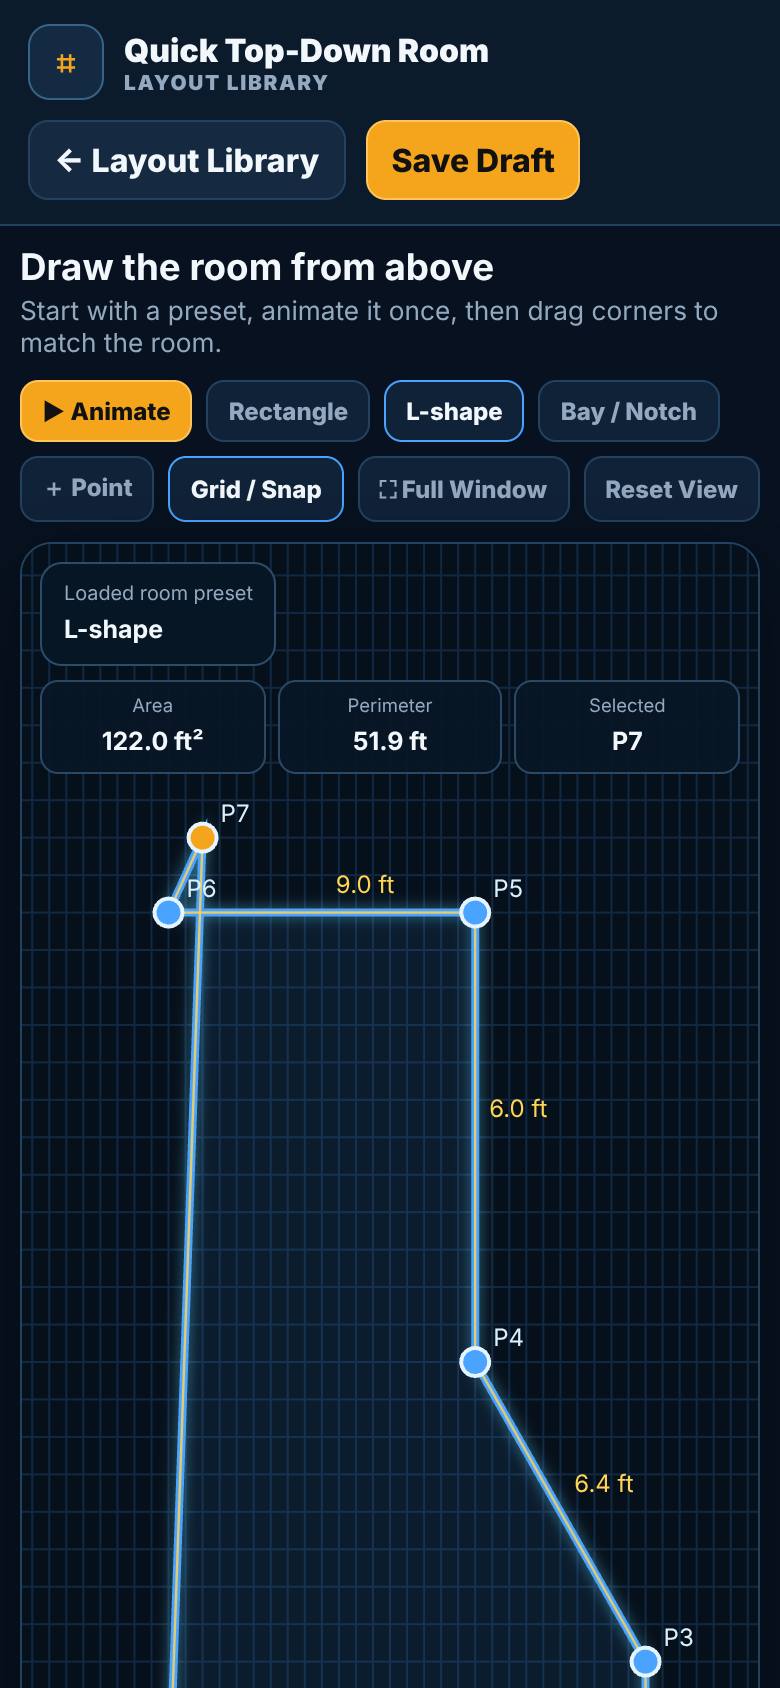Choose the Bay / Notch preset
This screenshot has width=780, height=1688.
coord(628,411)
